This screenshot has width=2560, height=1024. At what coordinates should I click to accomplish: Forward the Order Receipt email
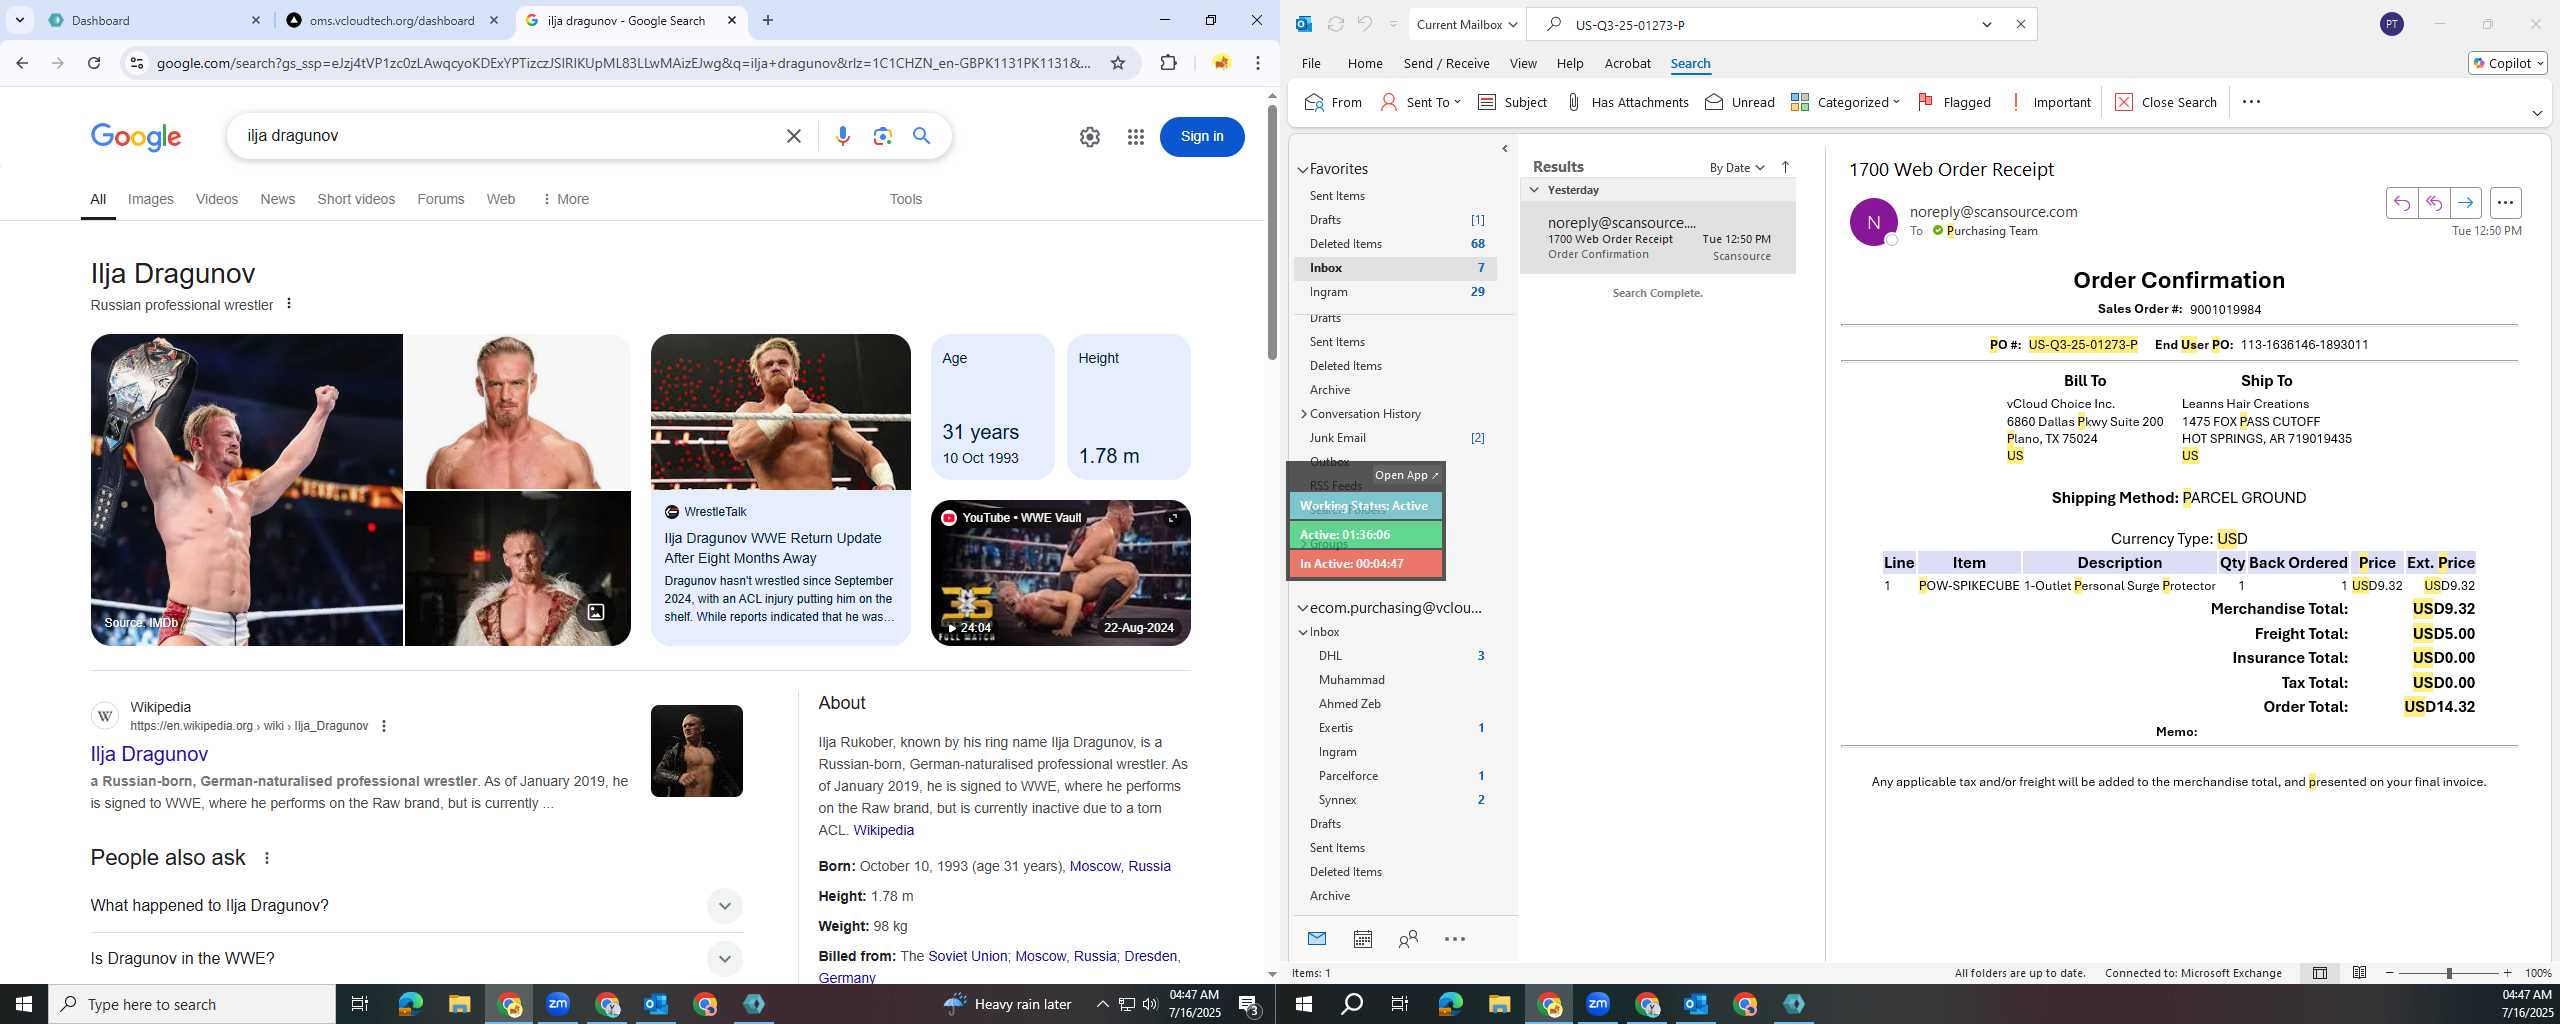click(2466, 203)
